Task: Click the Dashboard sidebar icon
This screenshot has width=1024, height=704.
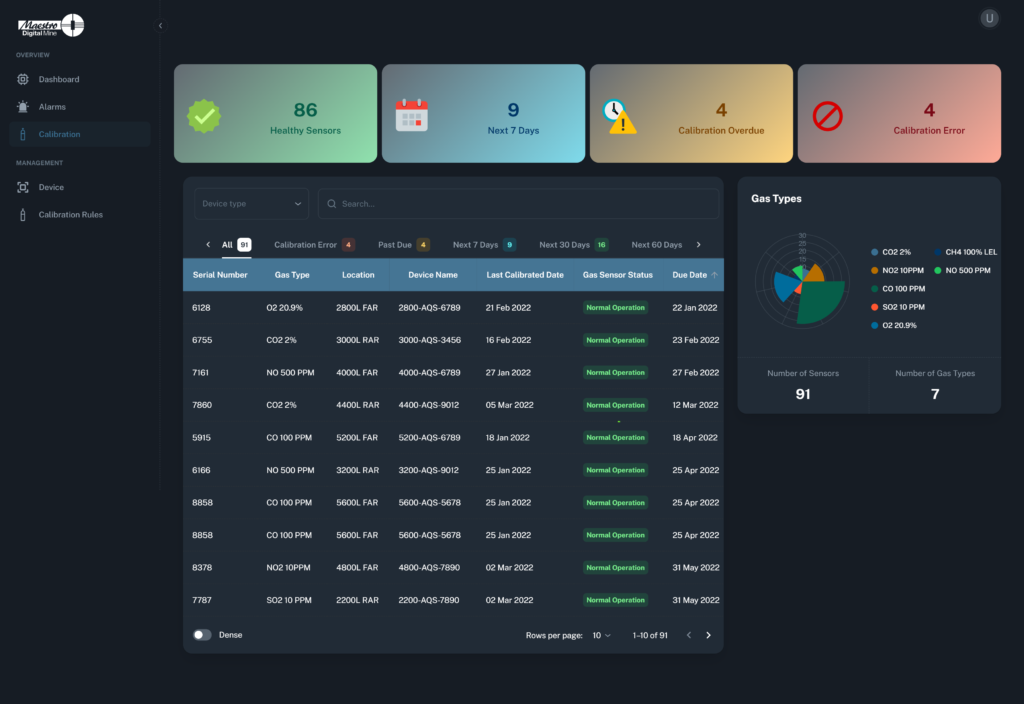Action: [x=23, y=79]
